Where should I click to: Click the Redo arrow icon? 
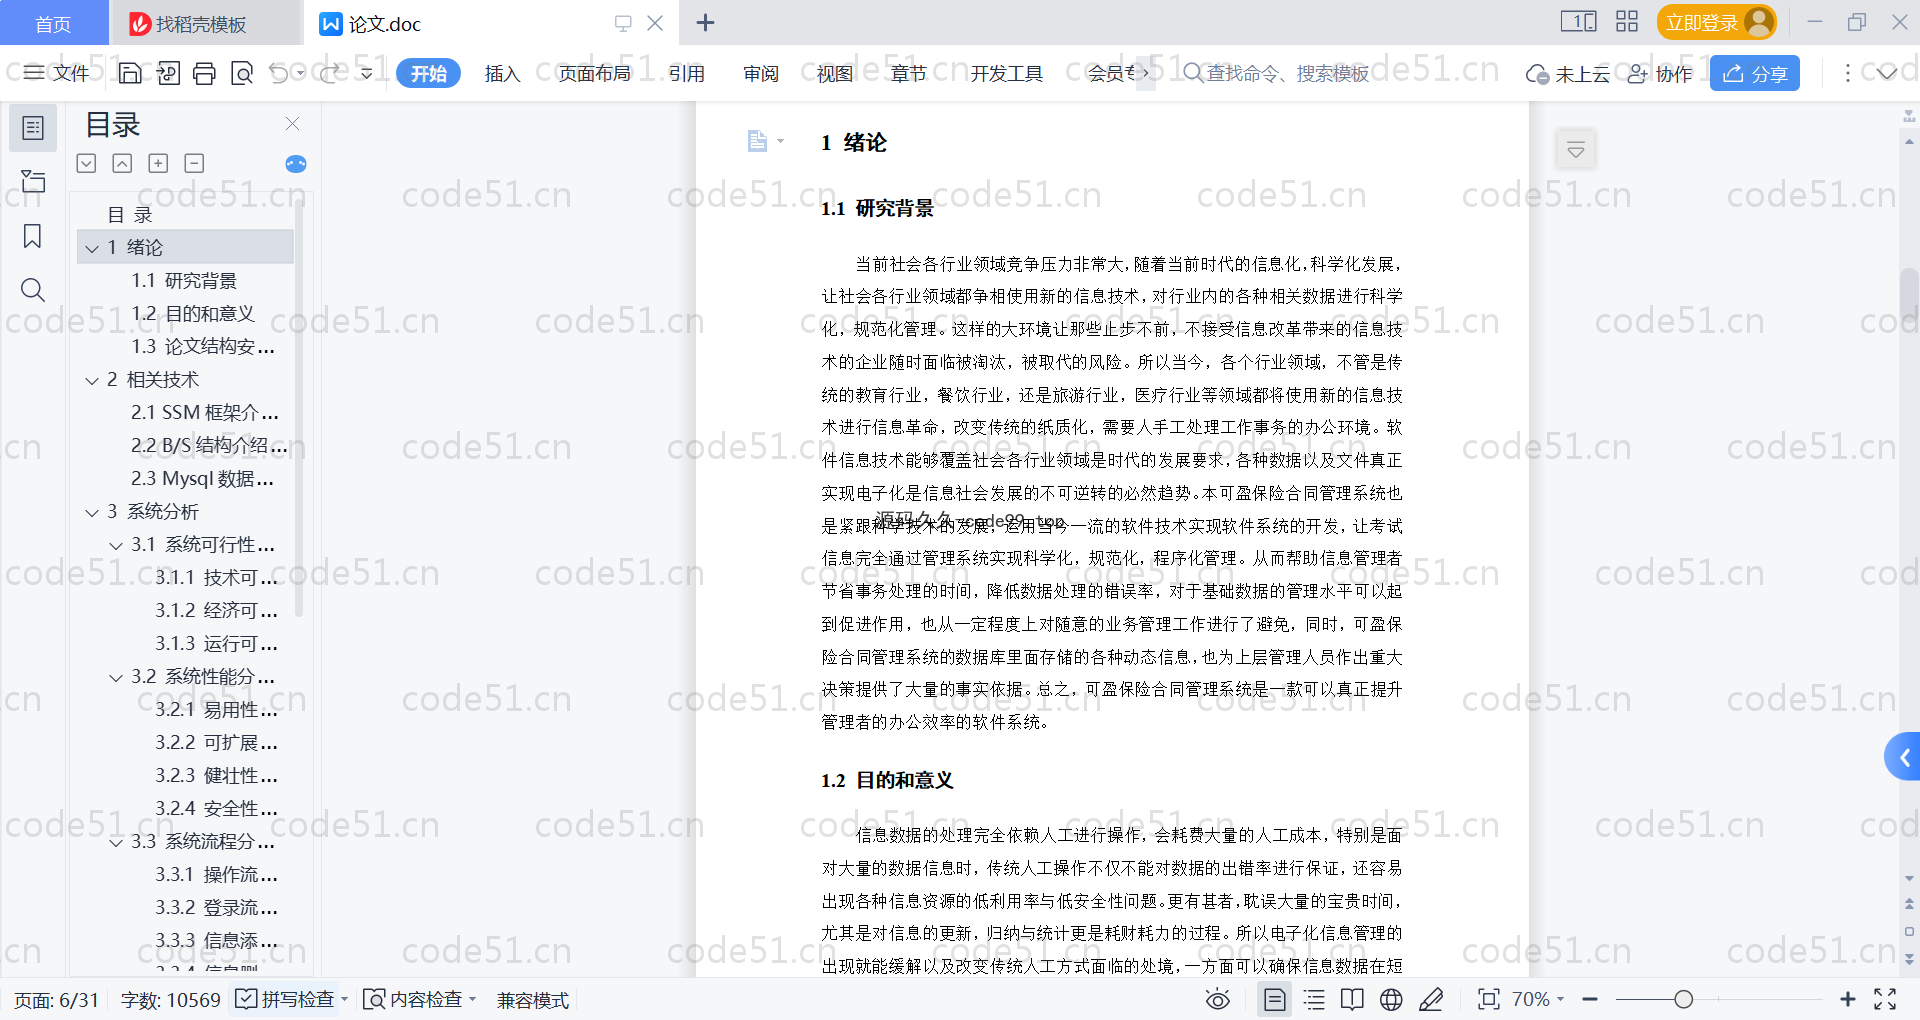pos(330,73)
